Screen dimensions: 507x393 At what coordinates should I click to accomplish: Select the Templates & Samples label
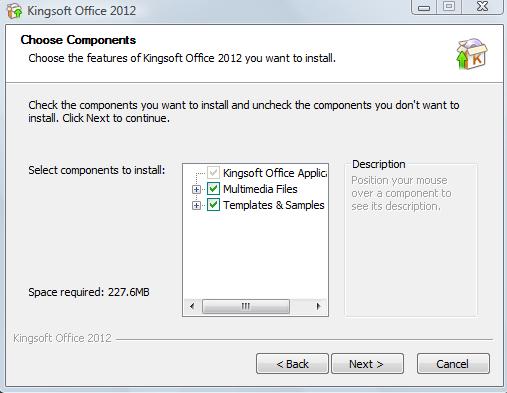tap(274, 205)
